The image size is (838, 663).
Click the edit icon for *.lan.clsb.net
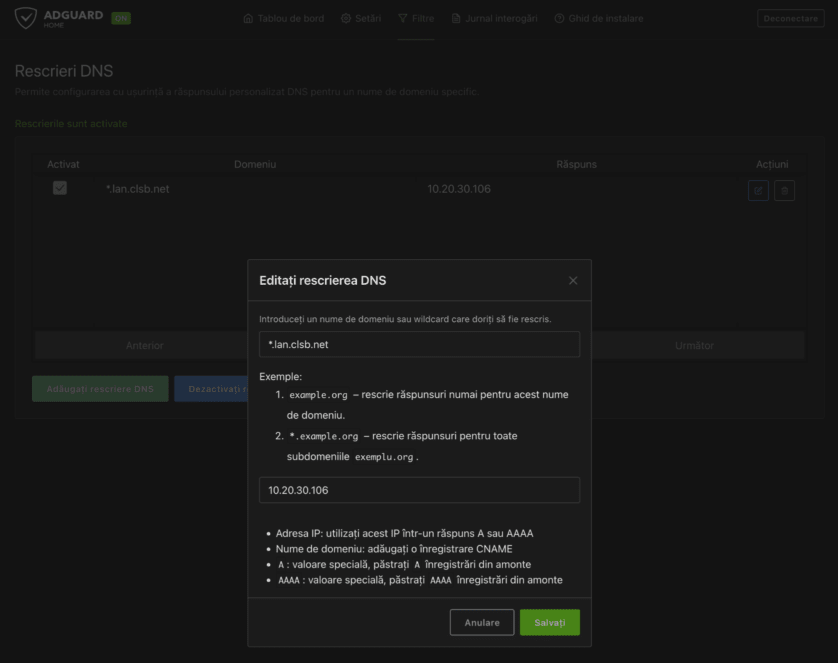(758, 190)
